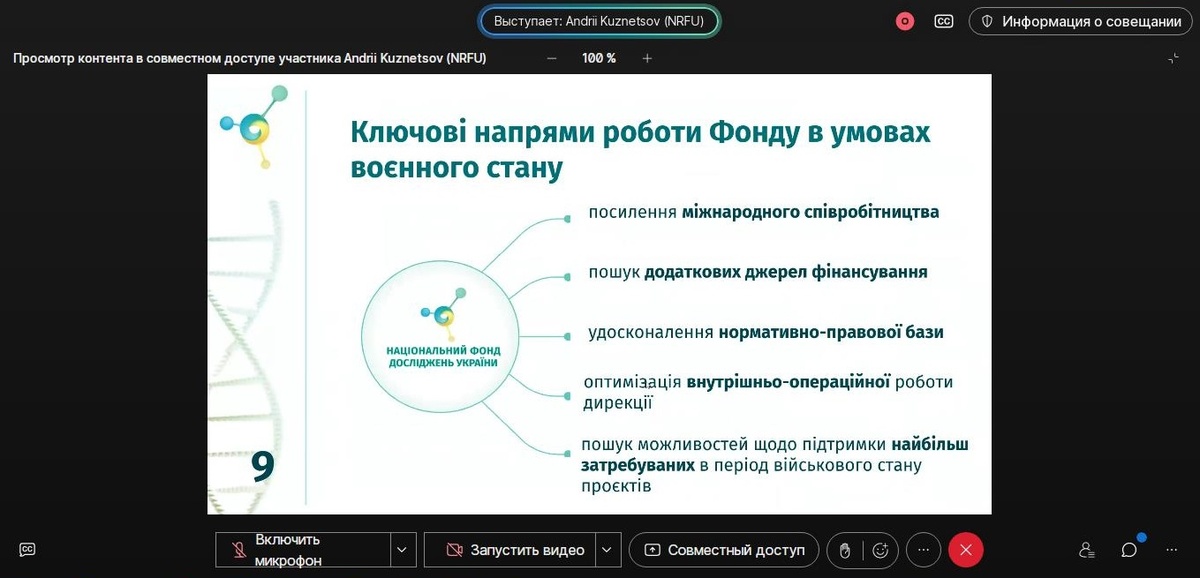Click the CC icon in top bar
1200x578 pixels.
[x=943, y=21]
